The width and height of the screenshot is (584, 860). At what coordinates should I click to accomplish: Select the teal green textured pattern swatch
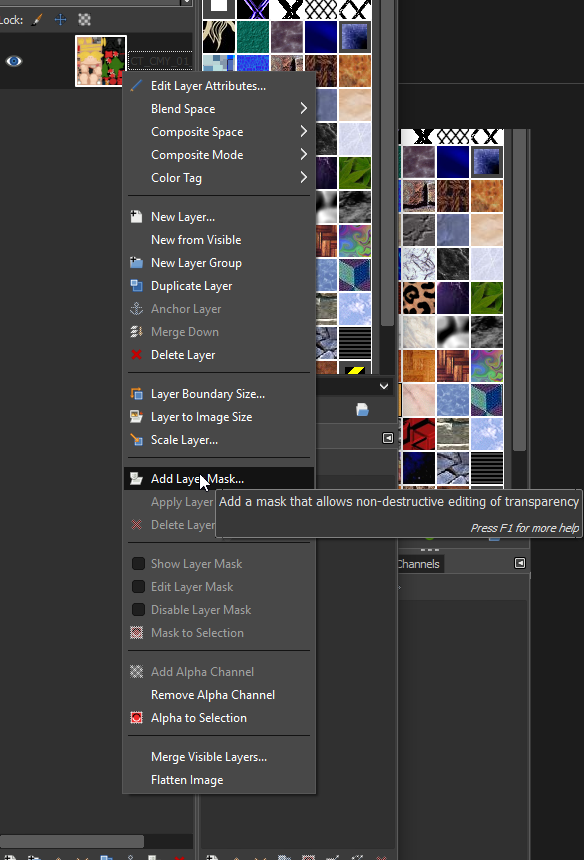[x=253, y=37]
